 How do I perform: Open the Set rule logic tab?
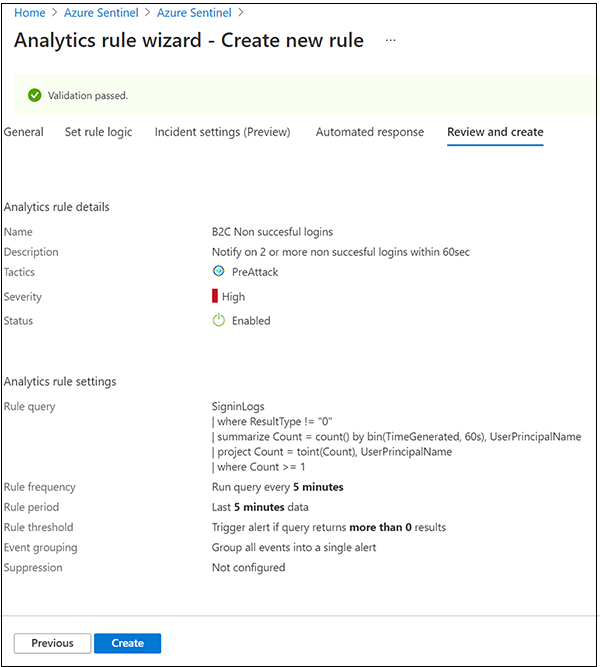tap(98, 132)
